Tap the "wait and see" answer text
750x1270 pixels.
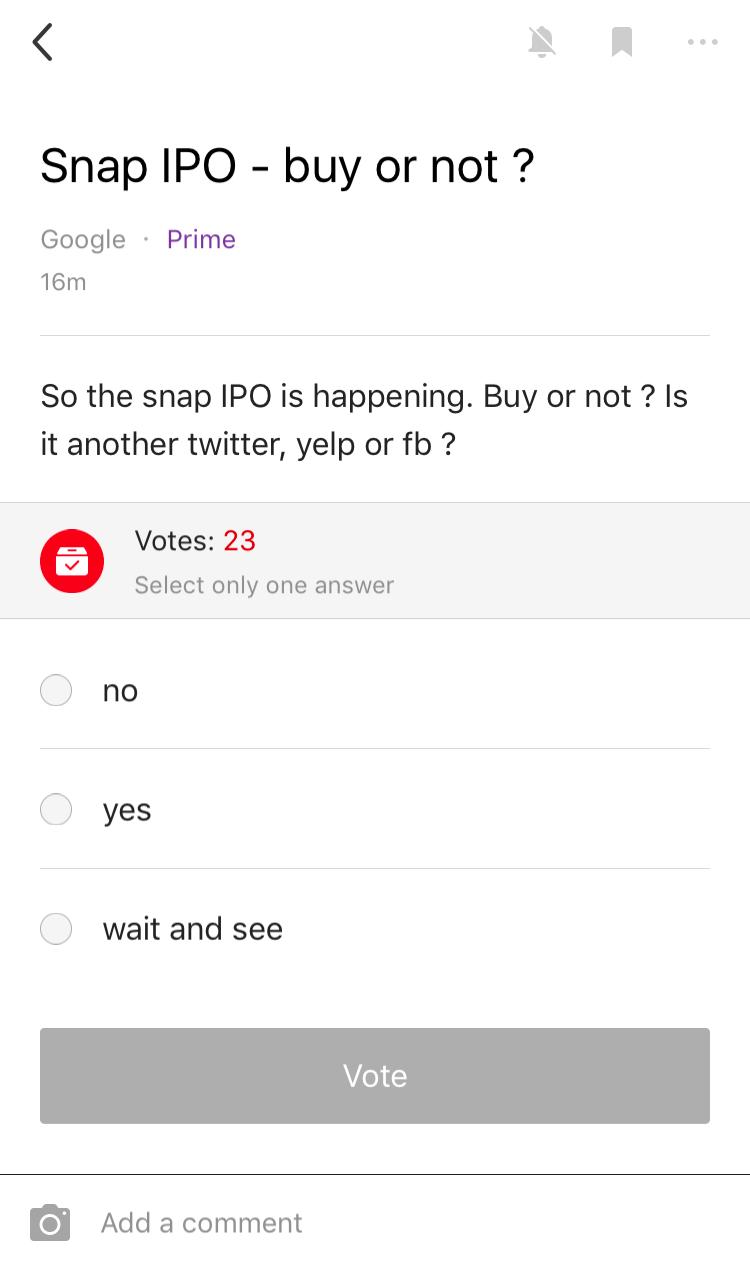193,929
